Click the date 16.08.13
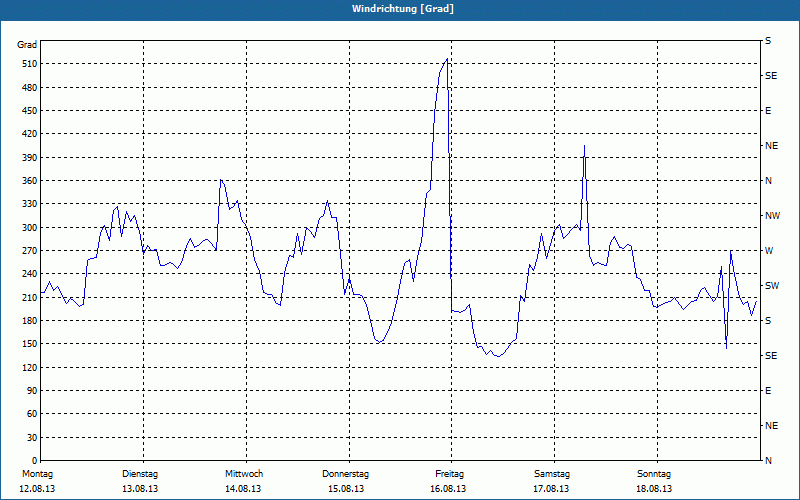The height and width of the screenshot is (500, 800). pos(448,489)
